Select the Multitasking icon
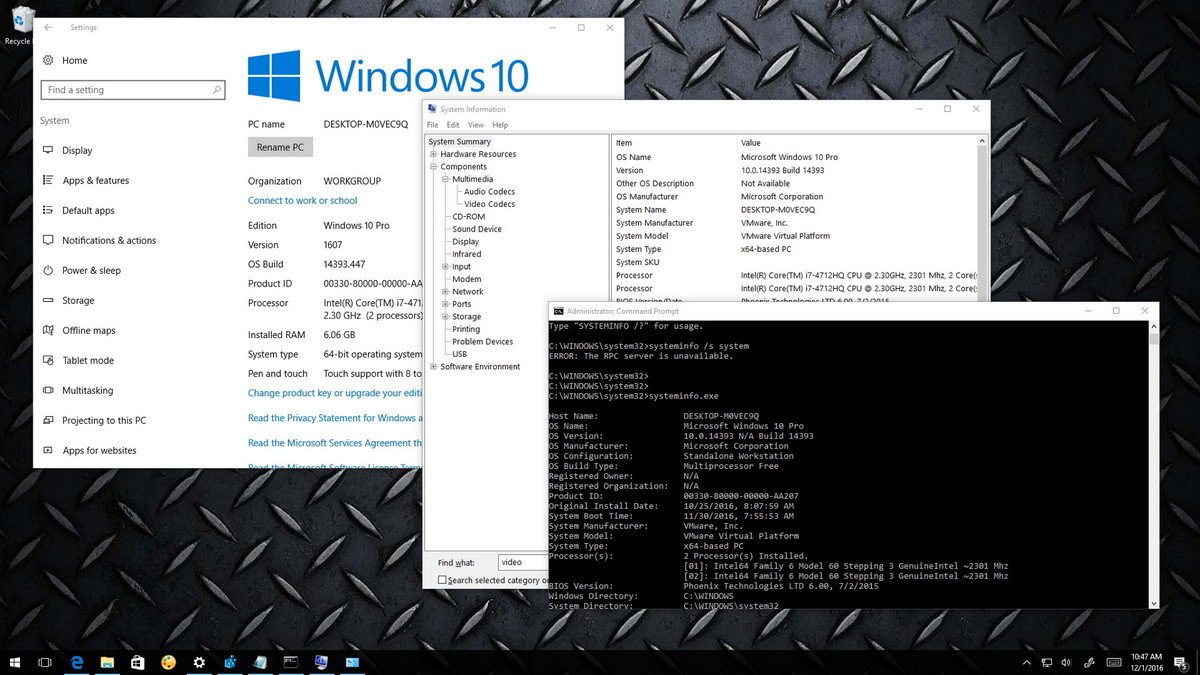The width and height of the screenshot is (1200, 675). pos(48,391)
